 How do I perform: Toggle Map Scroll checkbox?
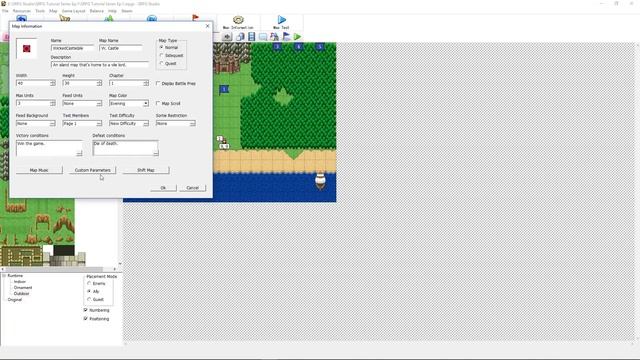click(x=158, y=103)
